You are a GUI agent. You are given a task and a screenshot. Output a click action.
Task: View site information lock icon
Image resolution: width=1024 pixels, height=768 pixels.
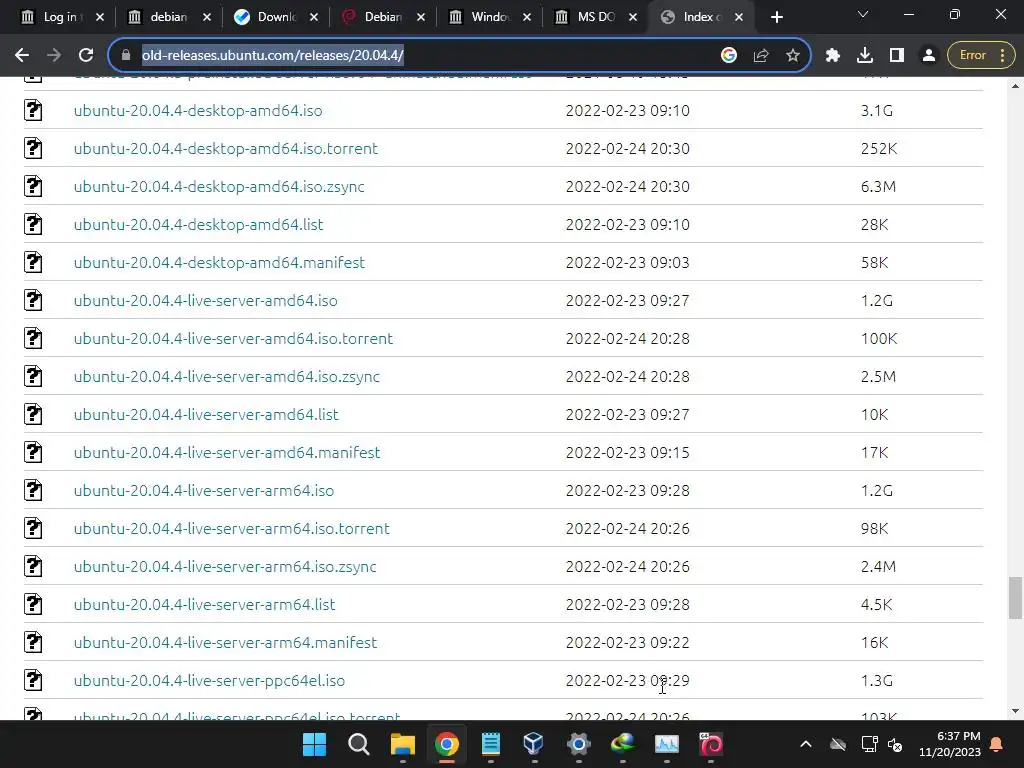click(x=126, y=56)
